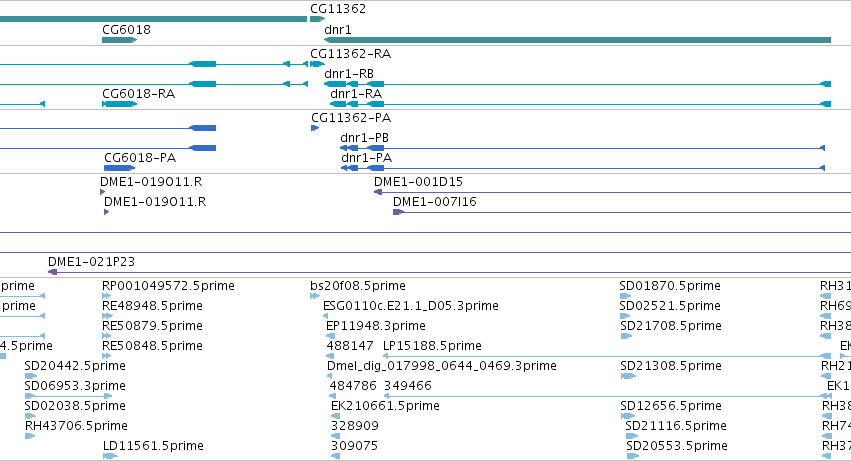The width and height of the screenshot is (851, 461).
Task: Select the RE50848.5prime EST label
Action: coord(152,346)
